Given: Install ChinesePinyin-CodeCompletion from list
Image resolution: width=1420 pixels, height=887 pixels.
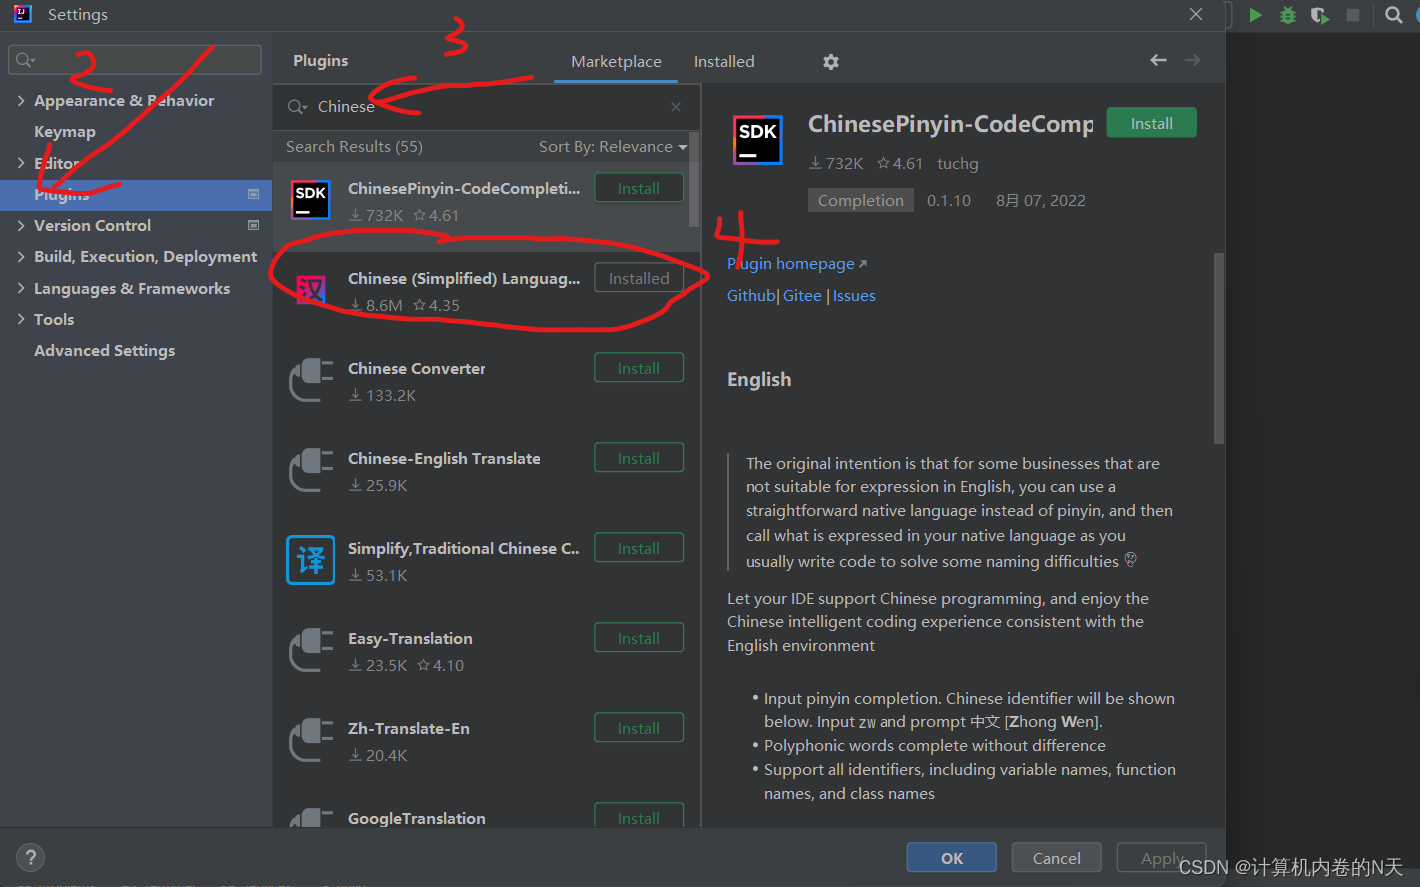Looking at the screenshot, I should point(639,188).
